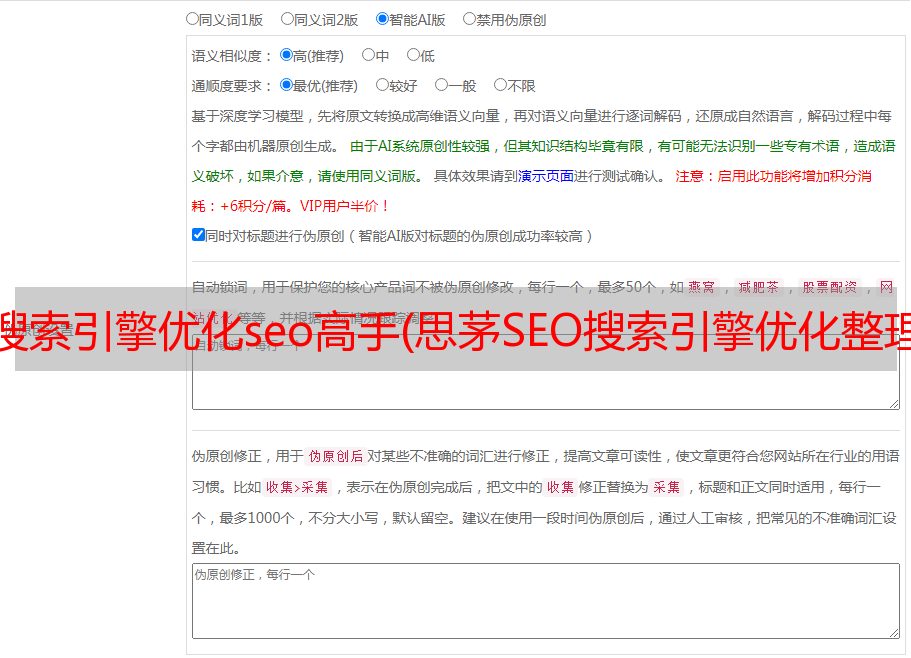Image resolution: width=911 pixels, height=658 pixels.
Task: Click the 伪原创后 highlighted tag
Action: pos(336,456)
